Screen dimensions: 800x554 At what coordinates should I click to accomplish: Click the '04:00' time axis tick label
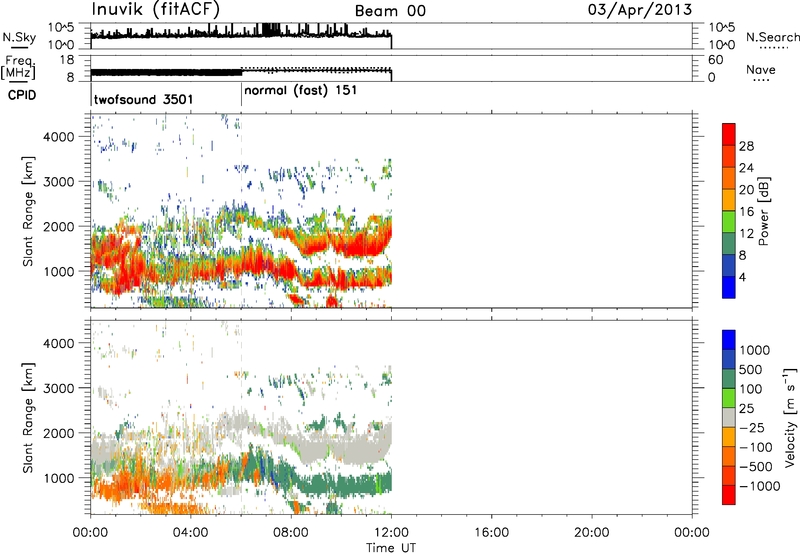coord(191,533)
